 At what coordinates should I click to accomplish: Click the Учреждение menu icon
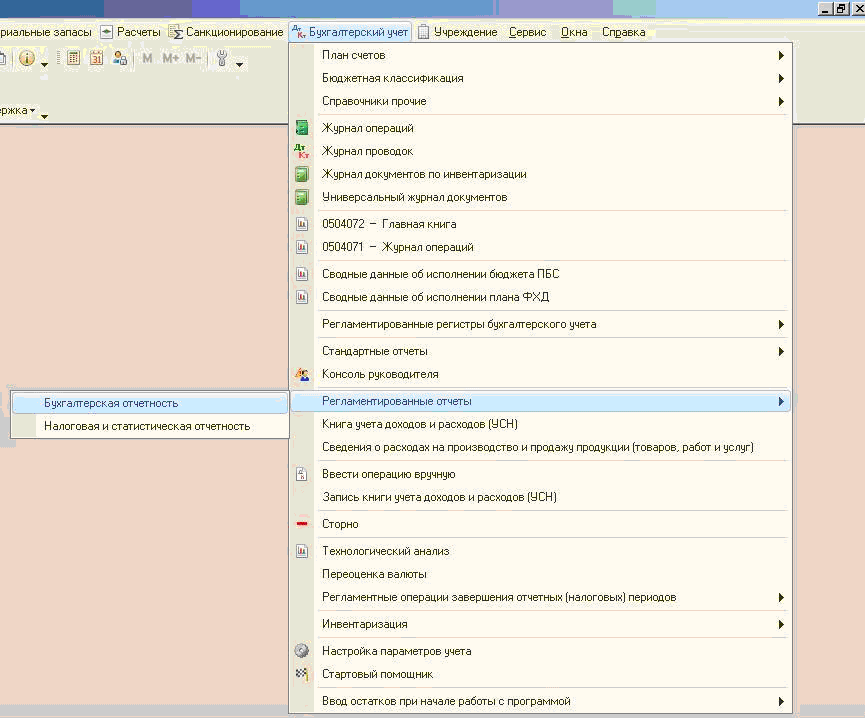[x=423, y=32]
